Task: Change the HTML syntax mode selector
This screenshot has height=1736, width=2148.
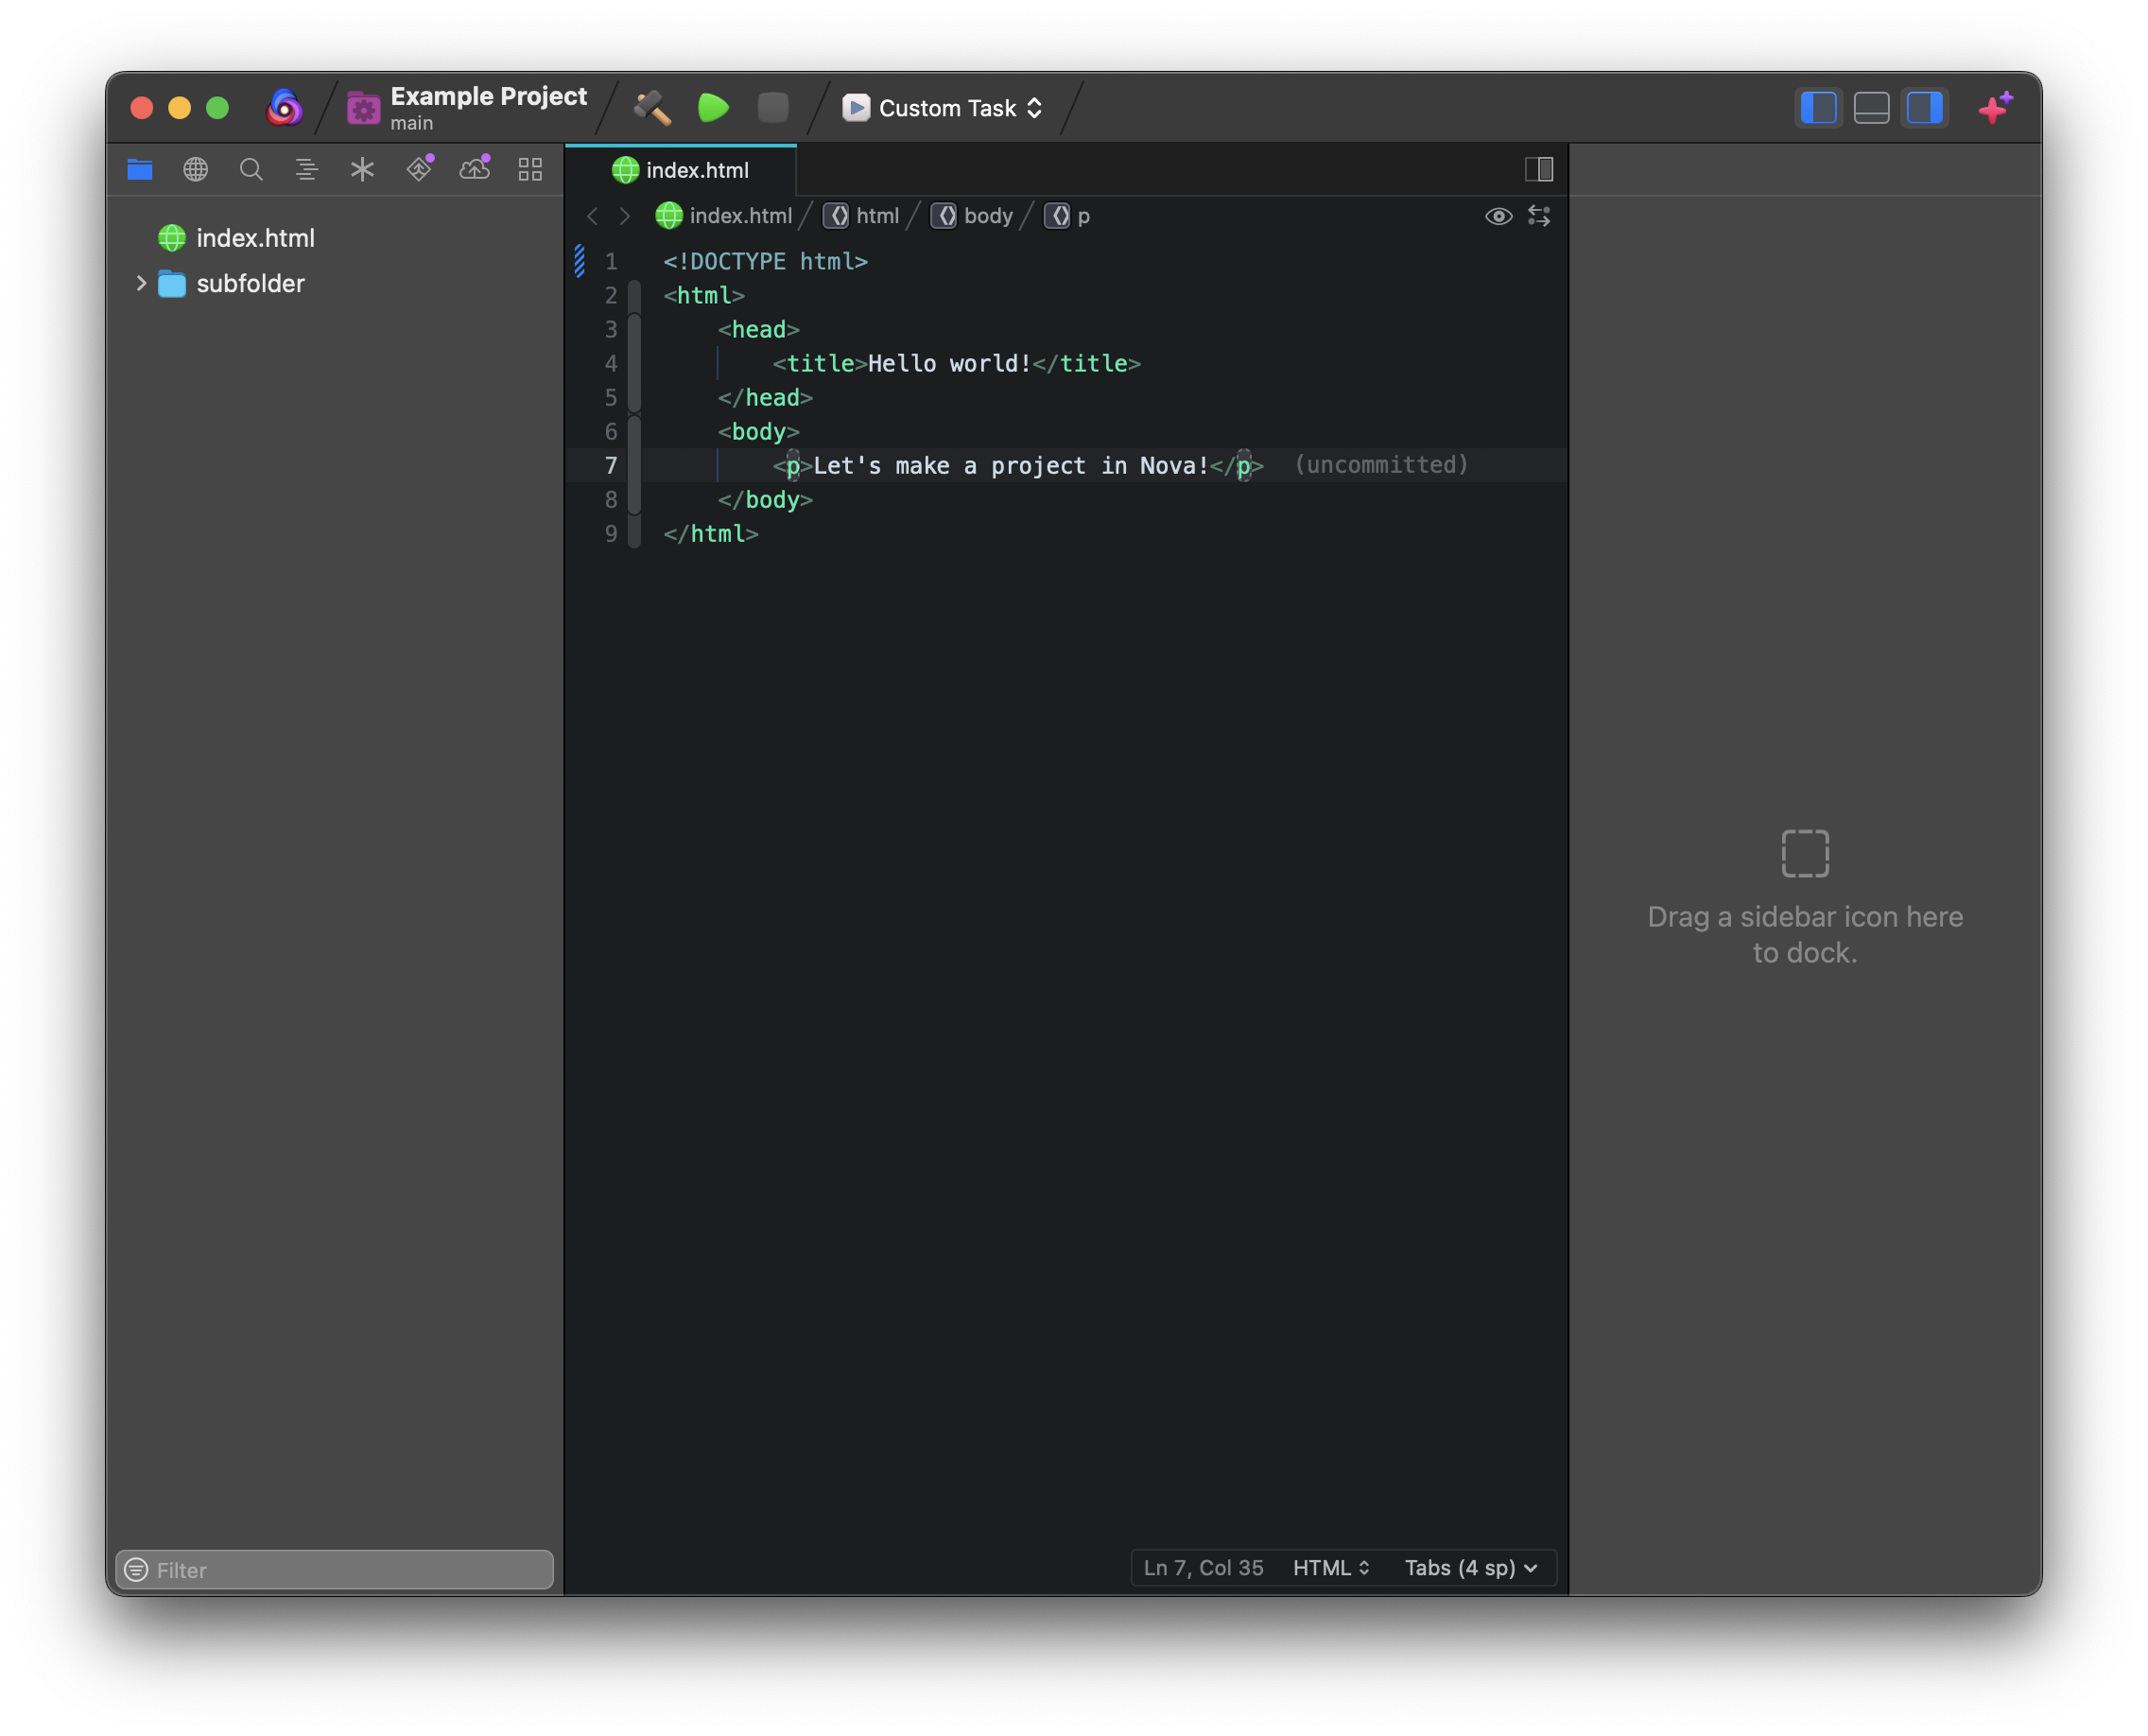Action: coord(1330,1567)
